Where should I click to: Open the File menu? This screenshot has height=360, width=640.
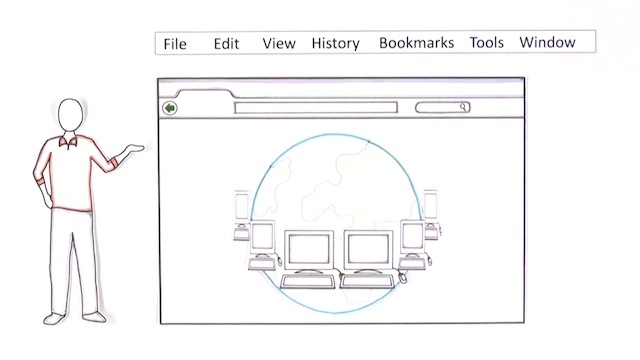pyautogui.click(x=175, y=44)
